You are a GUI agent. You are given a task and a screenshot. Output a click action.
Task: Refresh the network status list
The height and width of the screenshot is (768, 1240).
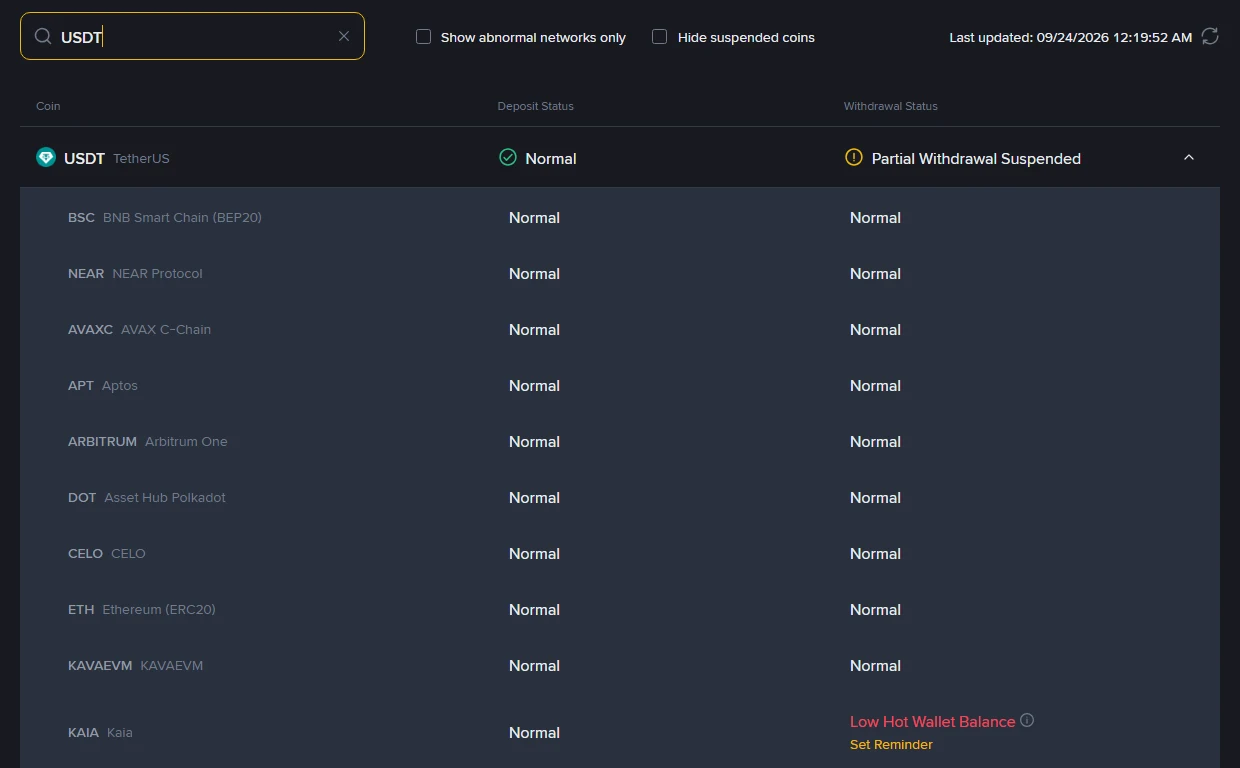tap(1210, 37)
